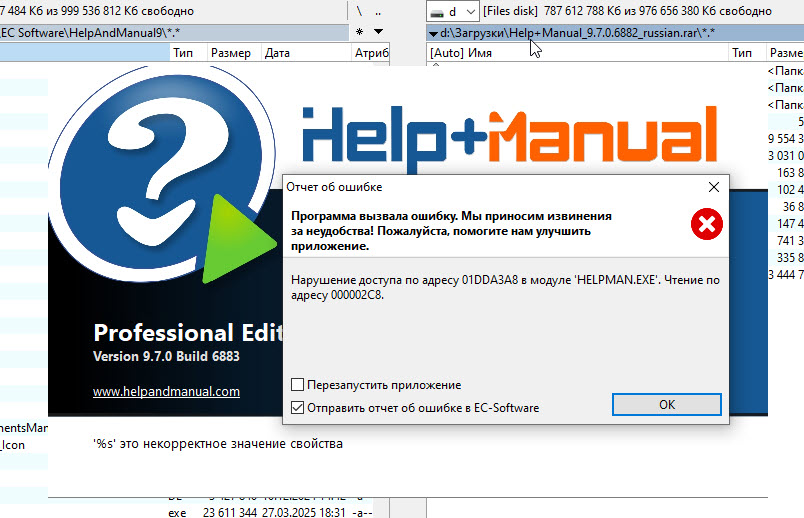Enable 'Перезапустить приложение' checkbox
Viewport: 804px width, 518px height.
[x=297, y=385]
